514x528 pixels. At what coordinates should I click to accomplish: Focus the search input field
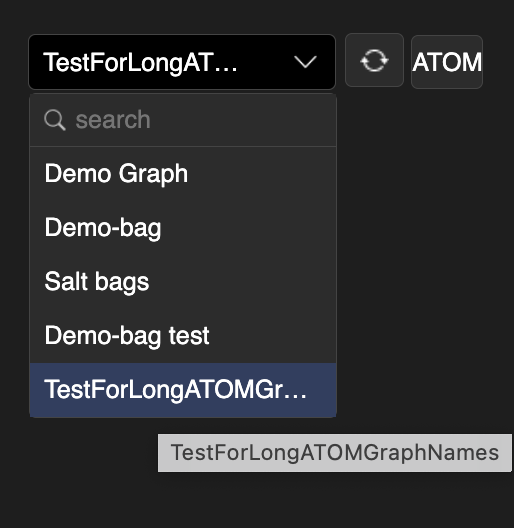pos(183,120)
